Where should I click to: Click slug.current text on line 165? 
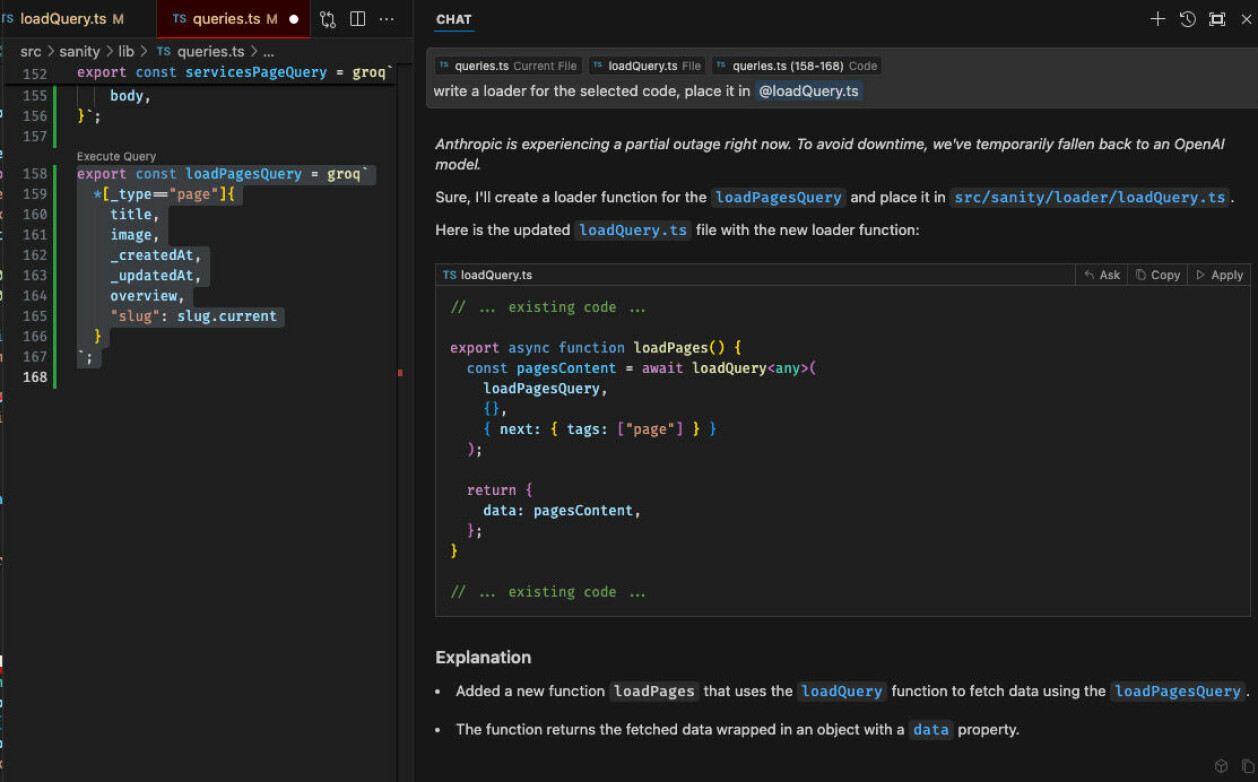(227, 316)
